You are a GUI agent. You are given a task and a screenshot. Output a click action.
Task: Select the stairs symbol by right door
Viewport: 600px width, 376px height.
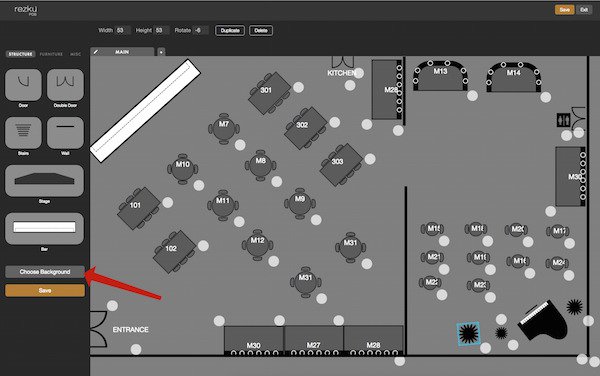click(563, 120)
